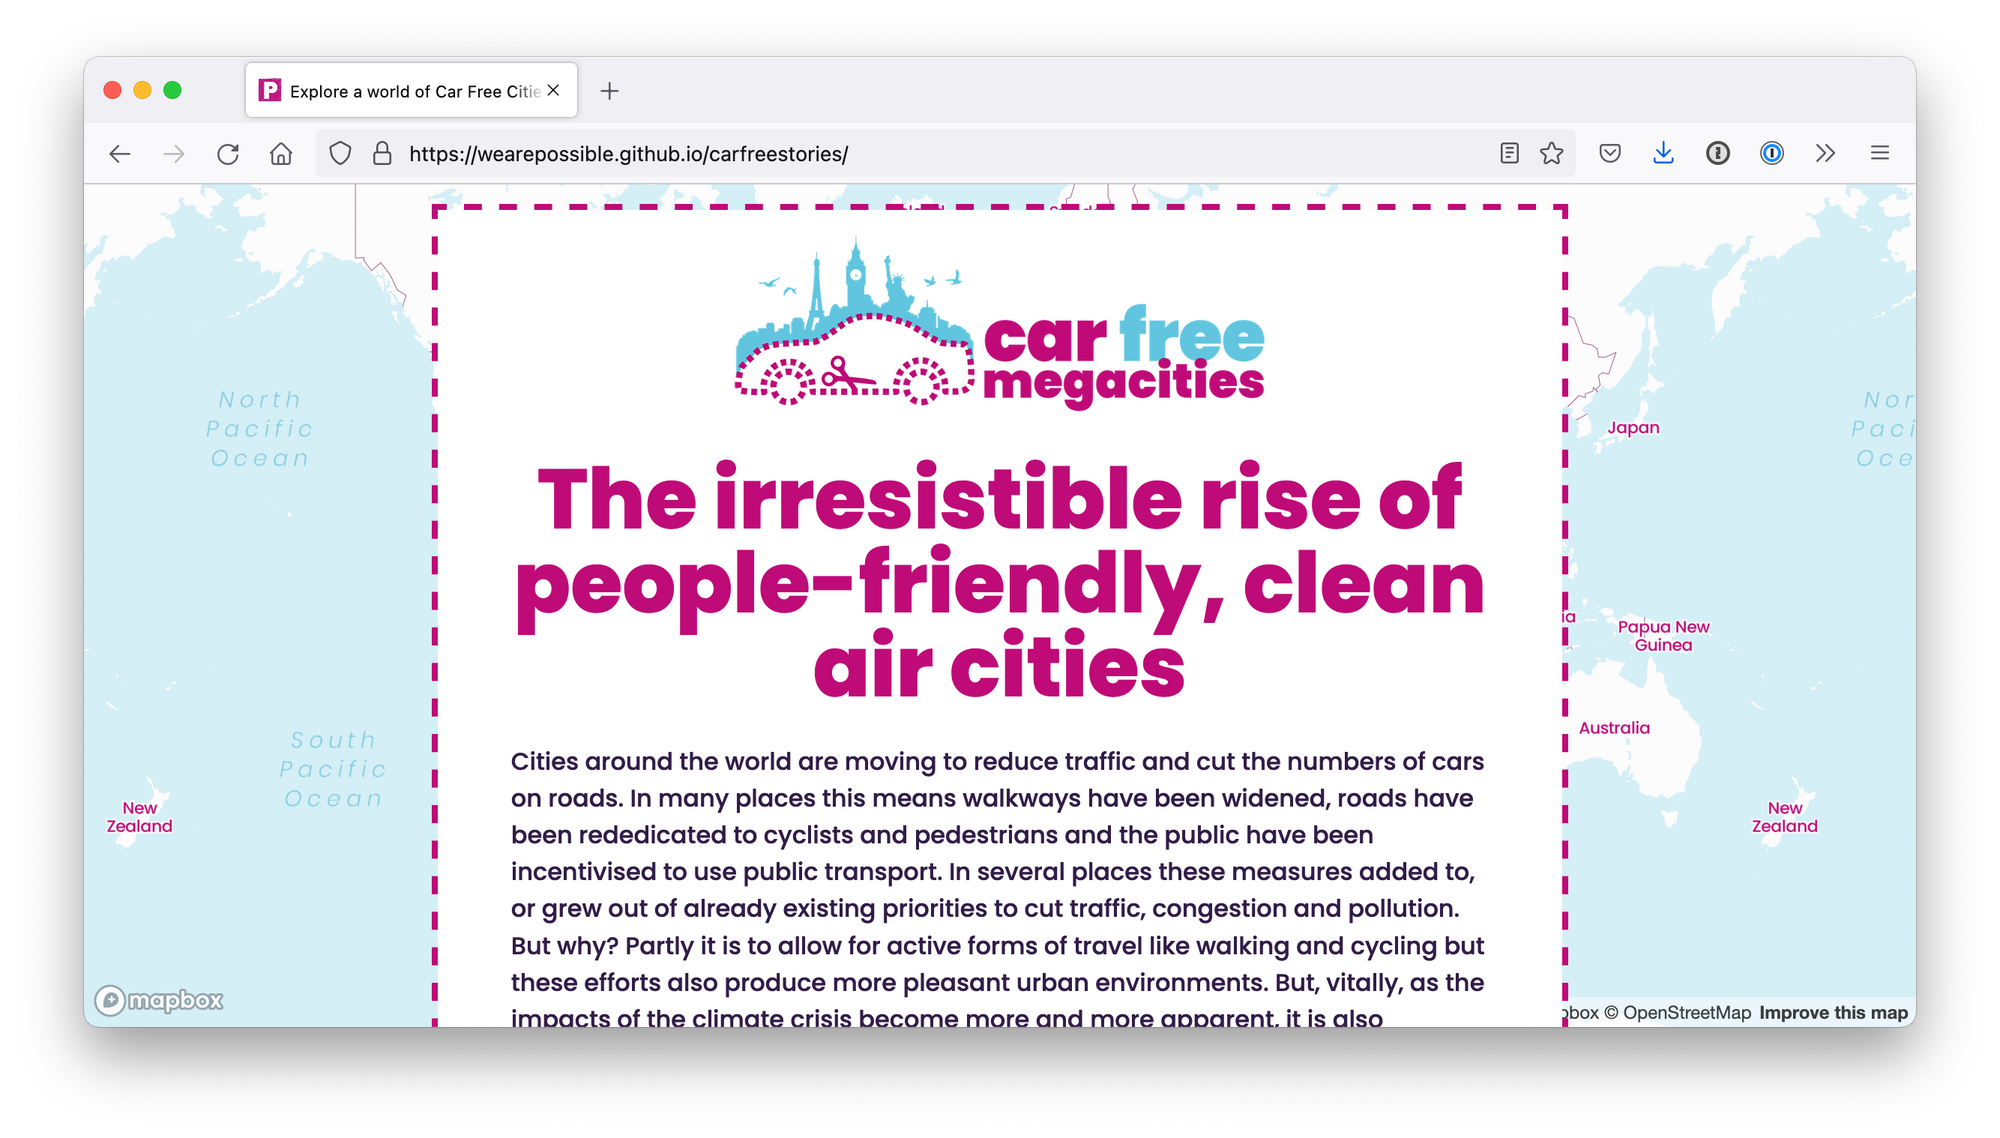Bookmark this page with the star
The image size is (2000, 1138).
point(1551,153)
